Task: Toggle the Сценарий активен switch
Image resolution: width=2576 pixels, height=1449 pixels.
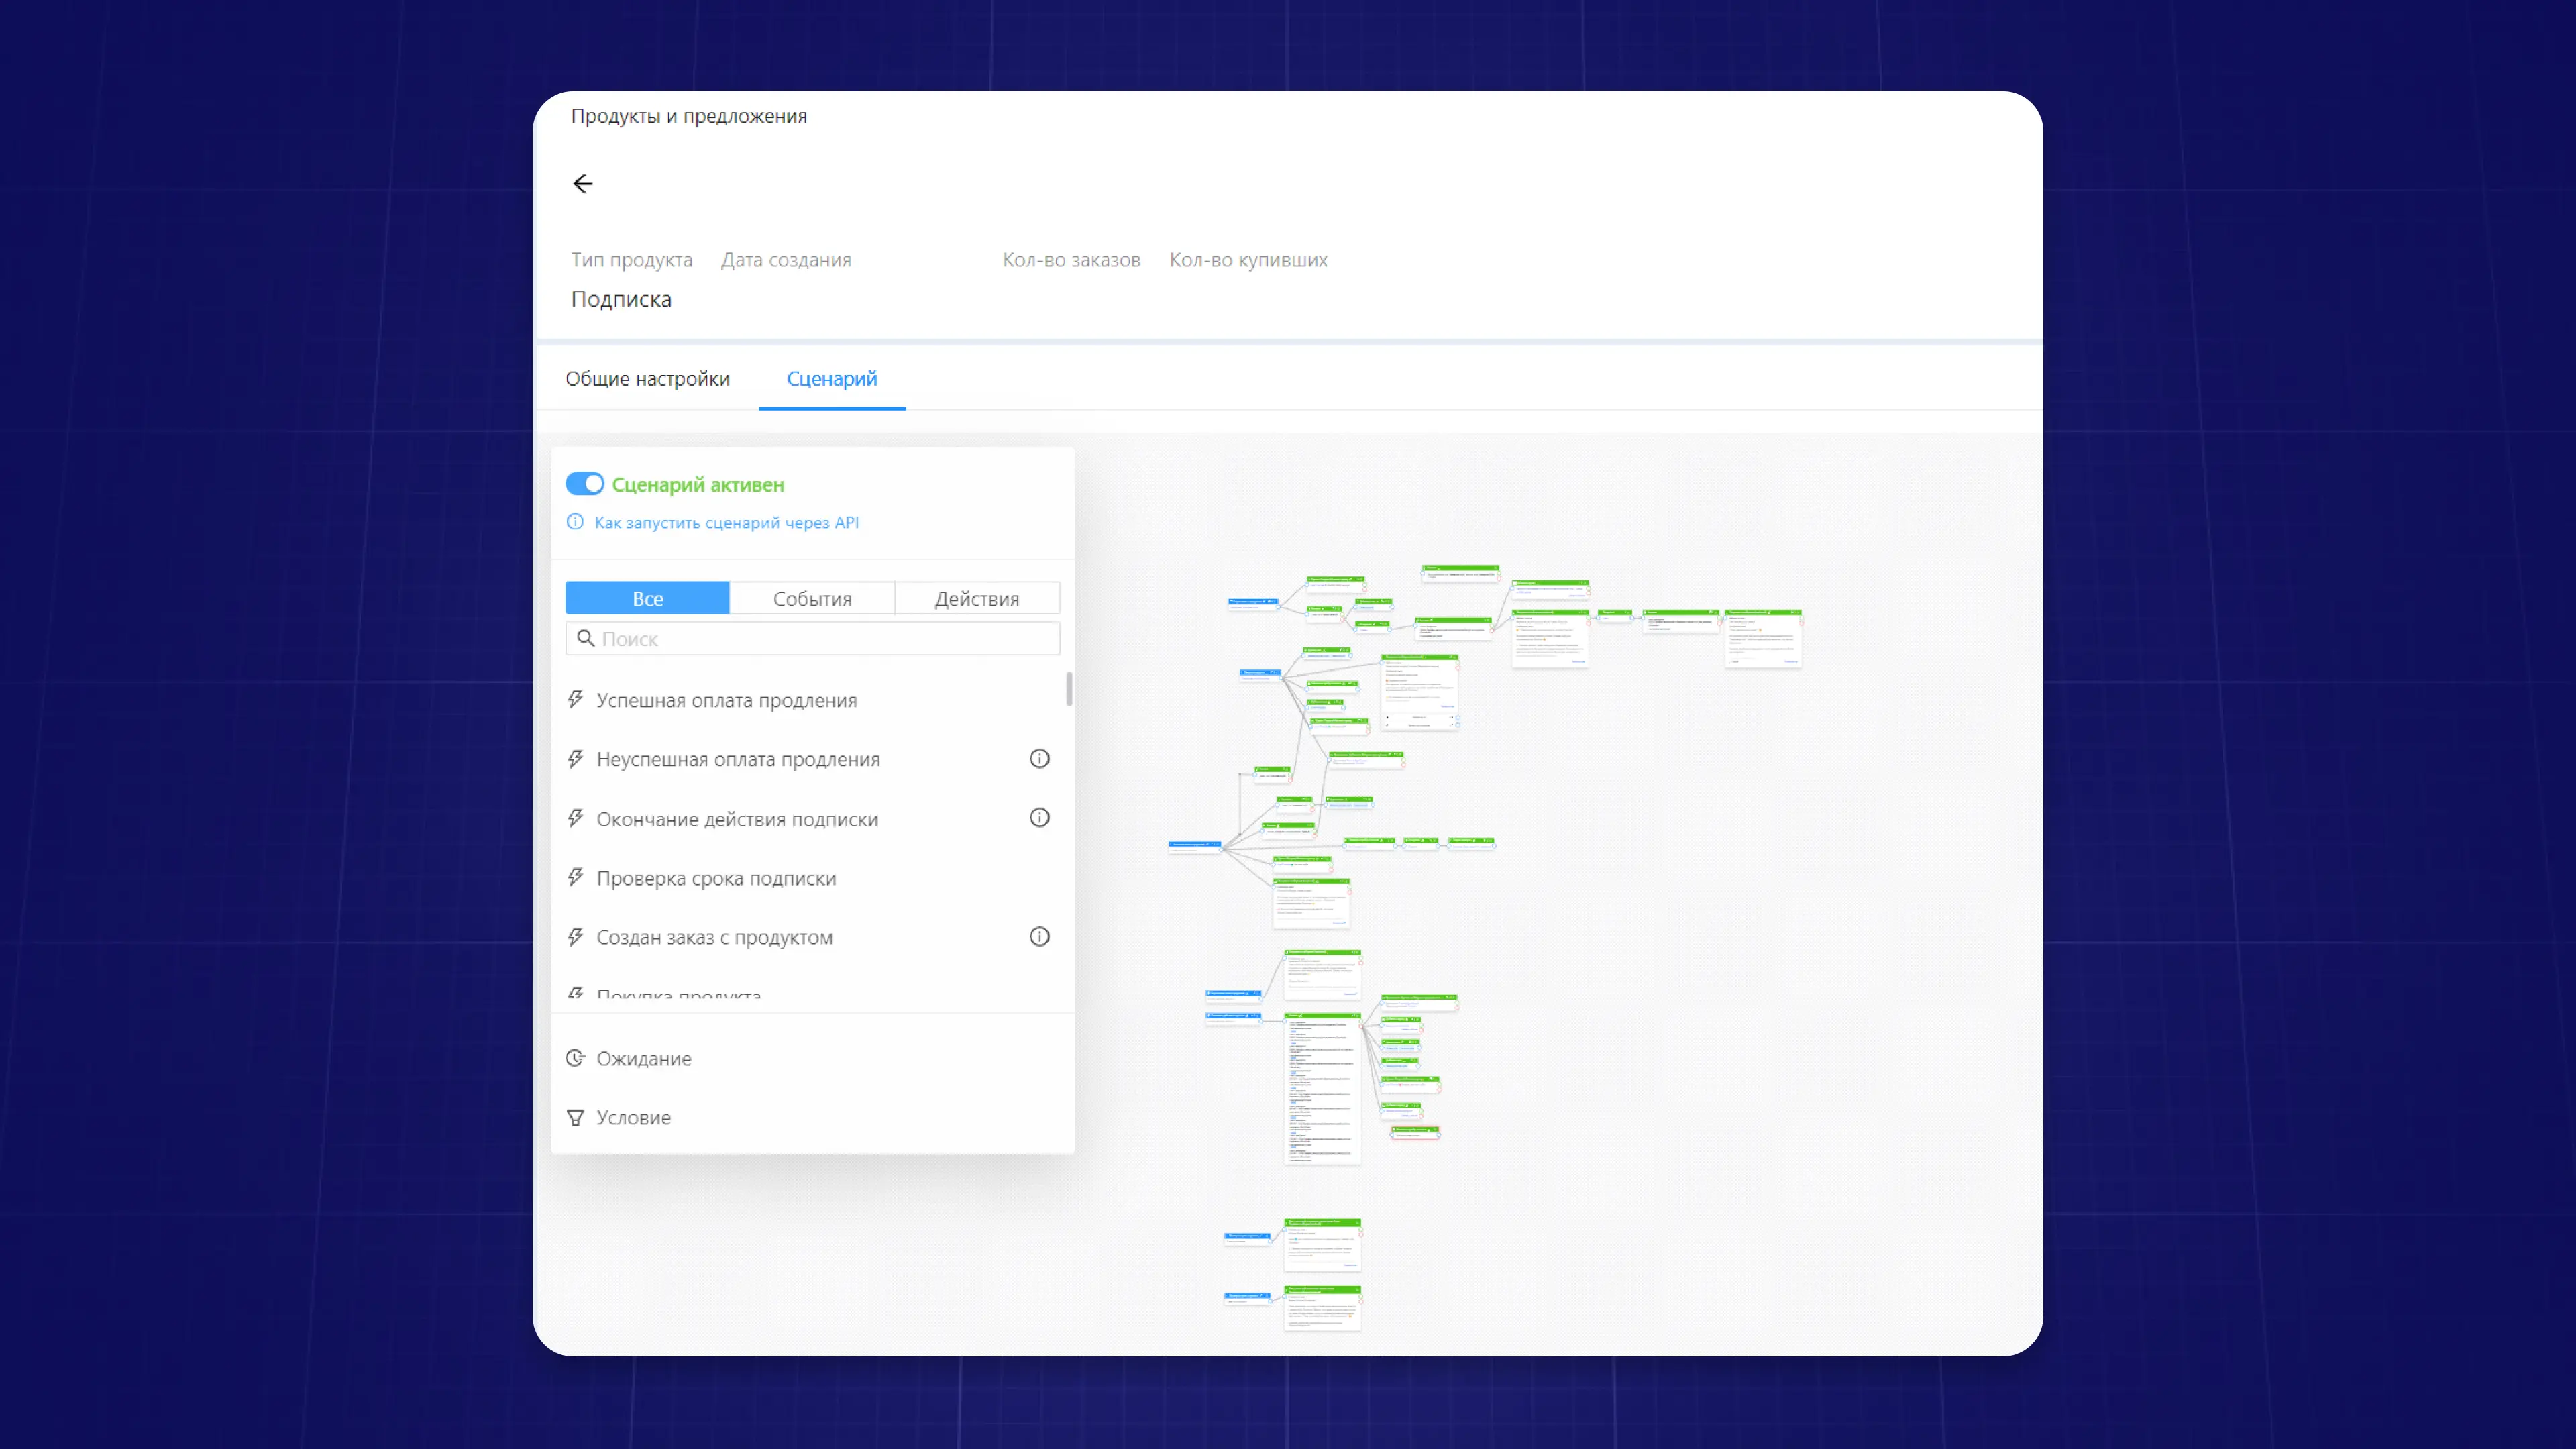Action: point(585,484)
